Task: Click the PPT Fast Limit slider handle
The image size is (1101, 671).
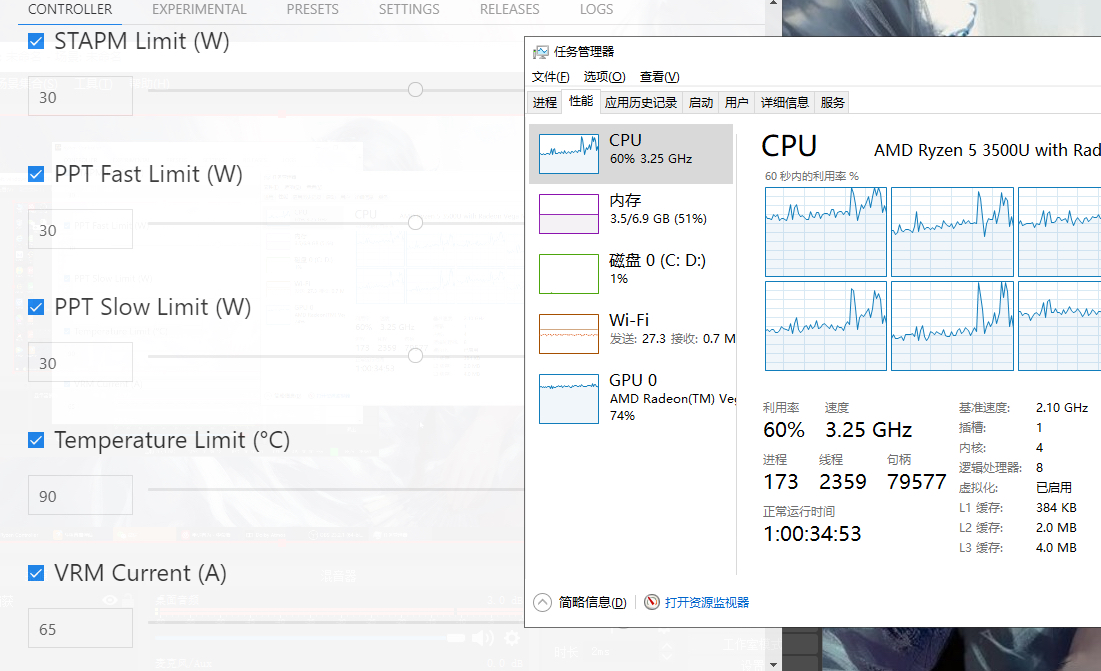Action: coord(416,222)
